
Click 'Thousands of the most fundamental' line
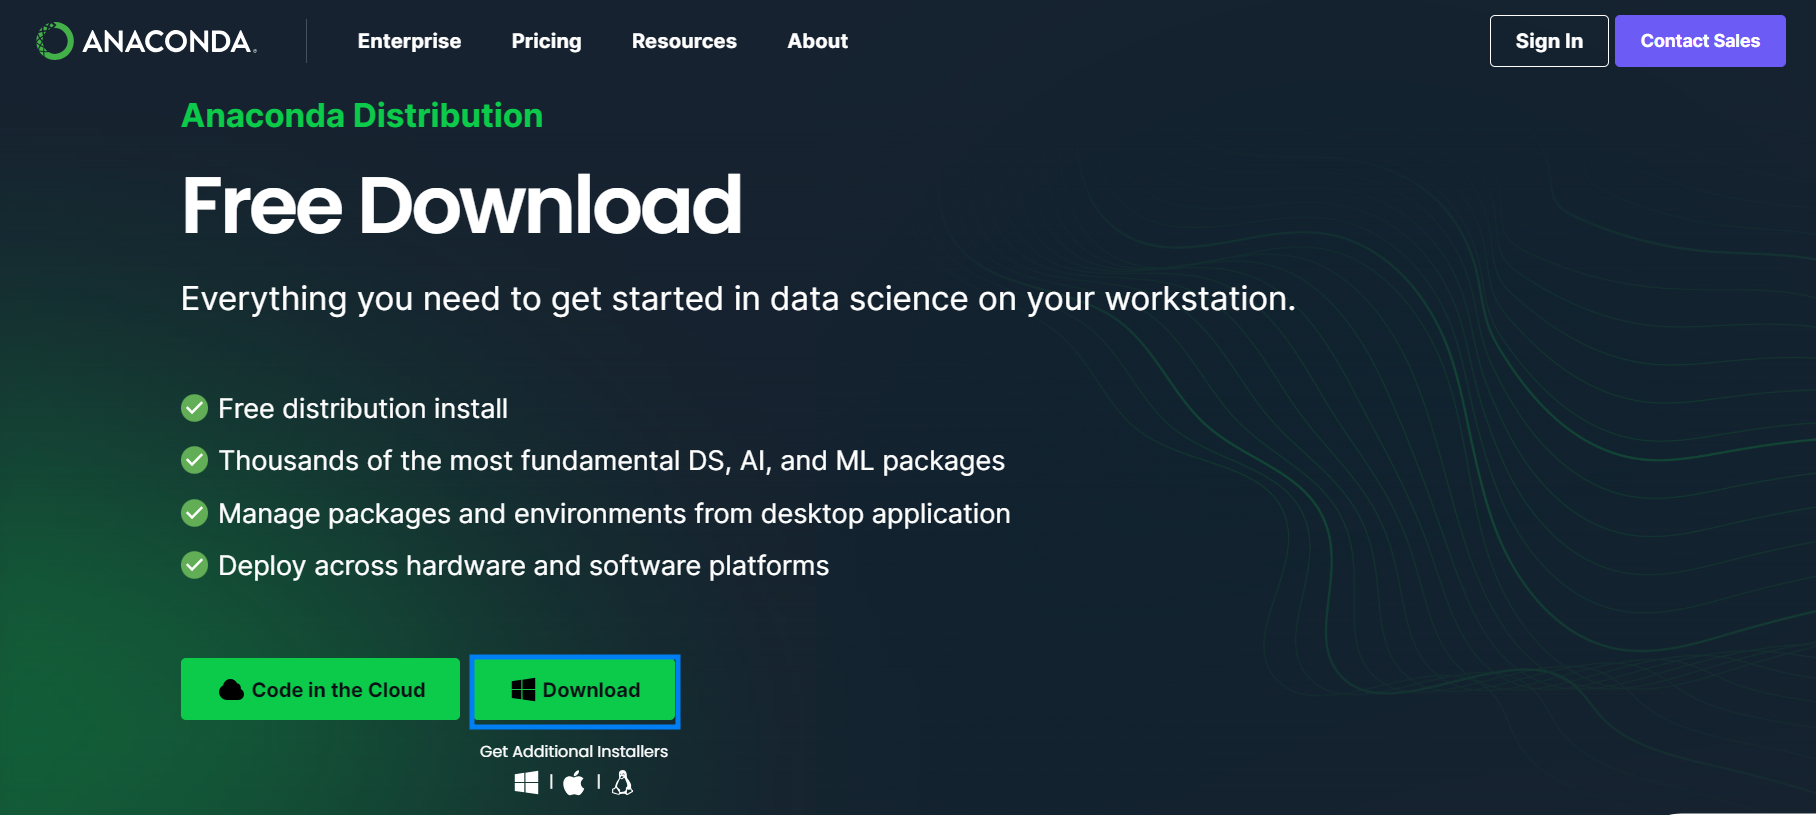tap(612, 460)
